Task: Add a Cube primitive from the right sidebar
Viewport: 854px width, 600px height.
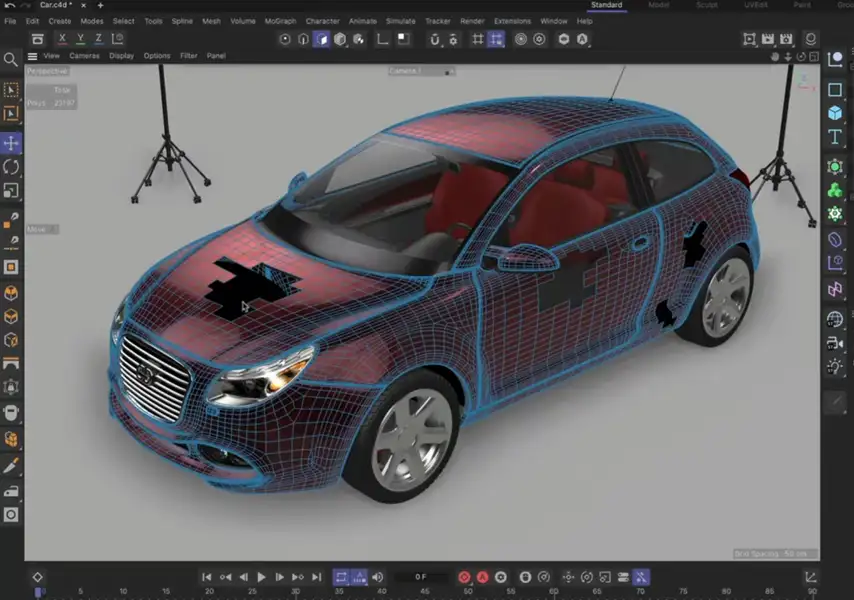Action: tap(835, 113)
